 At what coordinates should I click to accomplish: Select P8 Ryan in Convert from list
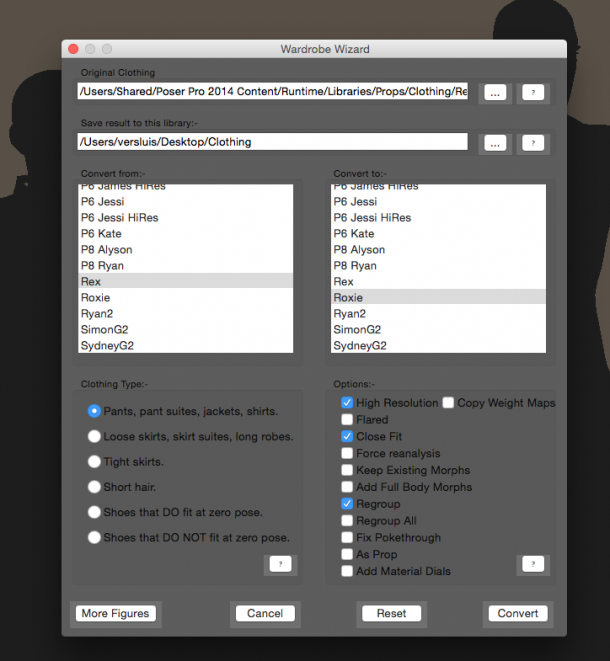pos(185,266)
